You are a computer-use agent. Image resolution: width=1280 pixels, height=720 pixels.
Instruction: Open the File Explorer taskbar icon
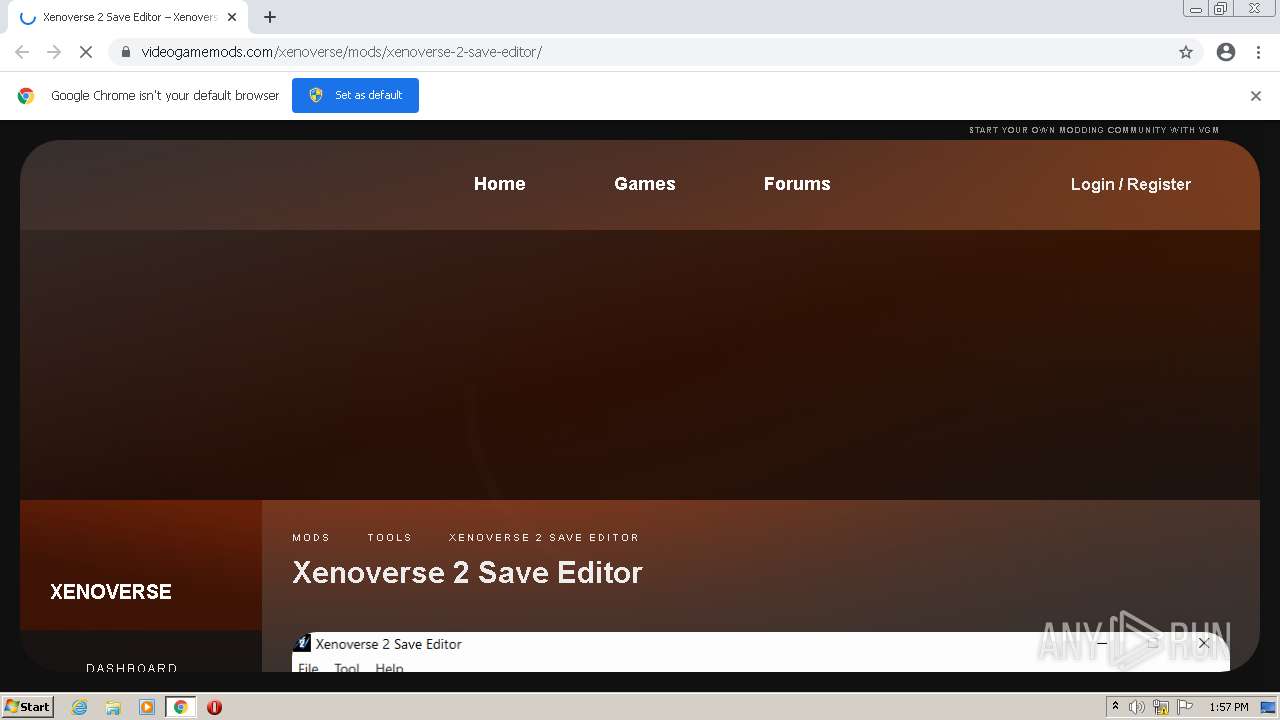tap(113, 707)
